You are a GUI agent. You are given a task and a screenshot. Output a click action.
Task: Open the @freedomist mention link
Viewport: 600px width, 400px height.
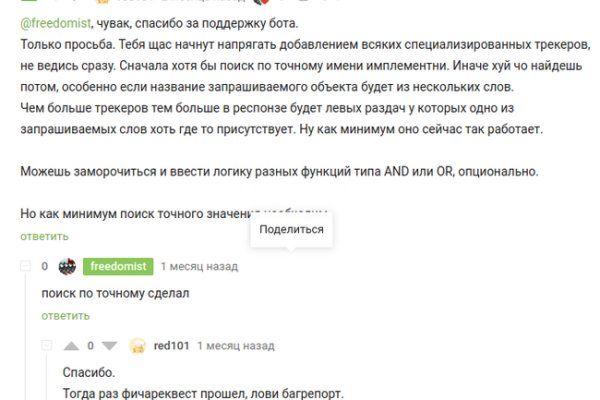tap(52, 23)
